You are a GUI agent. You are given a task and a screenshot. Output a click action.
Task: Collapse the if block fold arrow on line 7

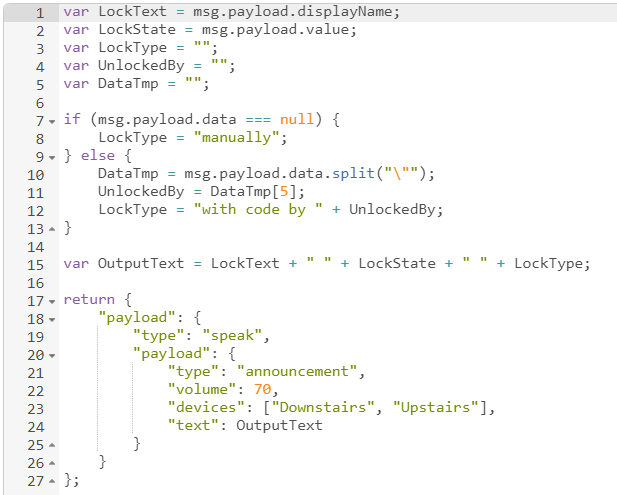(52, 120)
